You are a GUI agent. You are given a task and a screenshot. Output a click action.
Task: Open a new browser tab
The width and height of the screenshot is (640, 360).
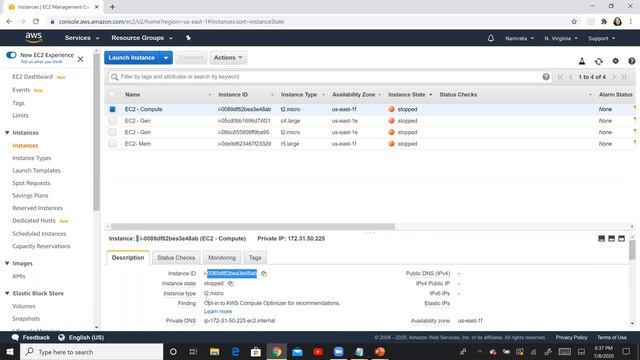click(x=112, y=7)
